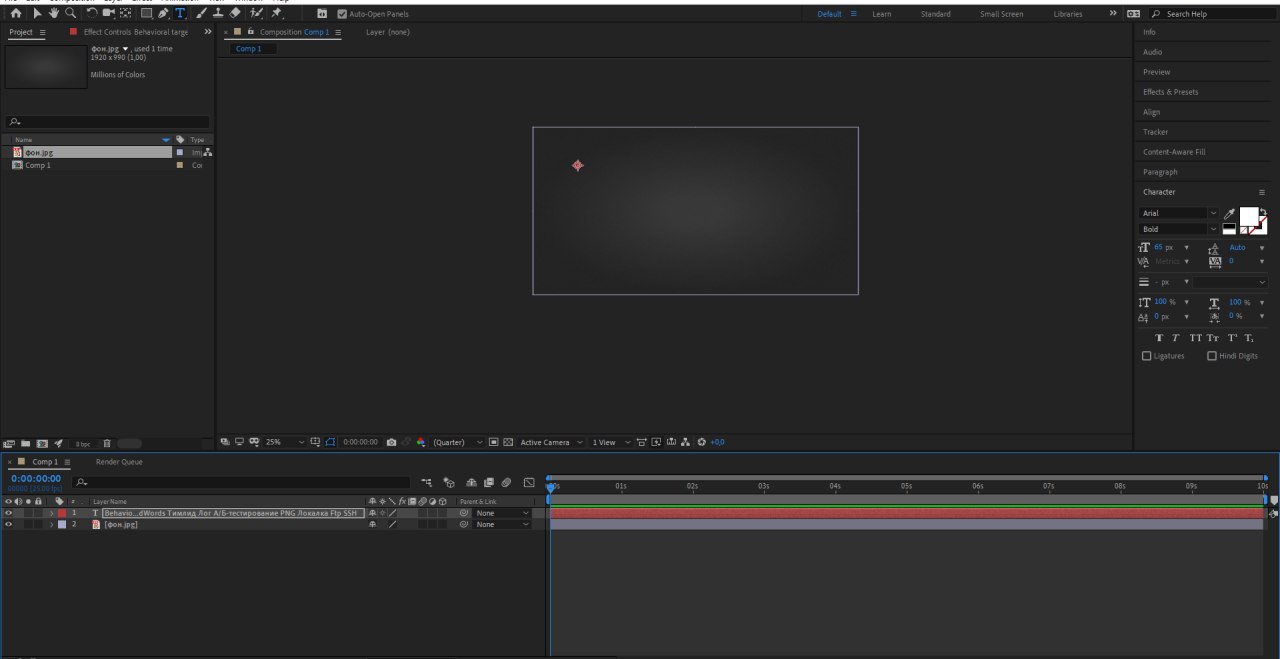Swap fill and stroke colors
The height and width of the screenshot is (659, 1280).
pos(1262,211)
